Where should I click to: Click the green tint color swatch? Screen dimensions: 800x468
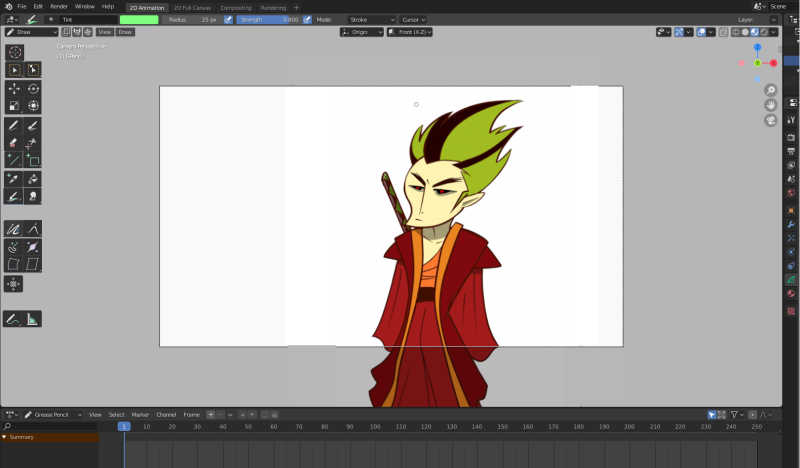[x=139, y=19]
